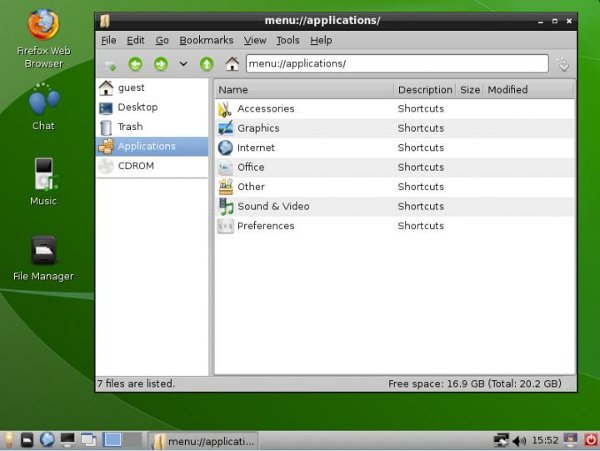The image size is (600, 451).
Task: Open the navigation history dropdown arrow
Action: pos(183,64)
